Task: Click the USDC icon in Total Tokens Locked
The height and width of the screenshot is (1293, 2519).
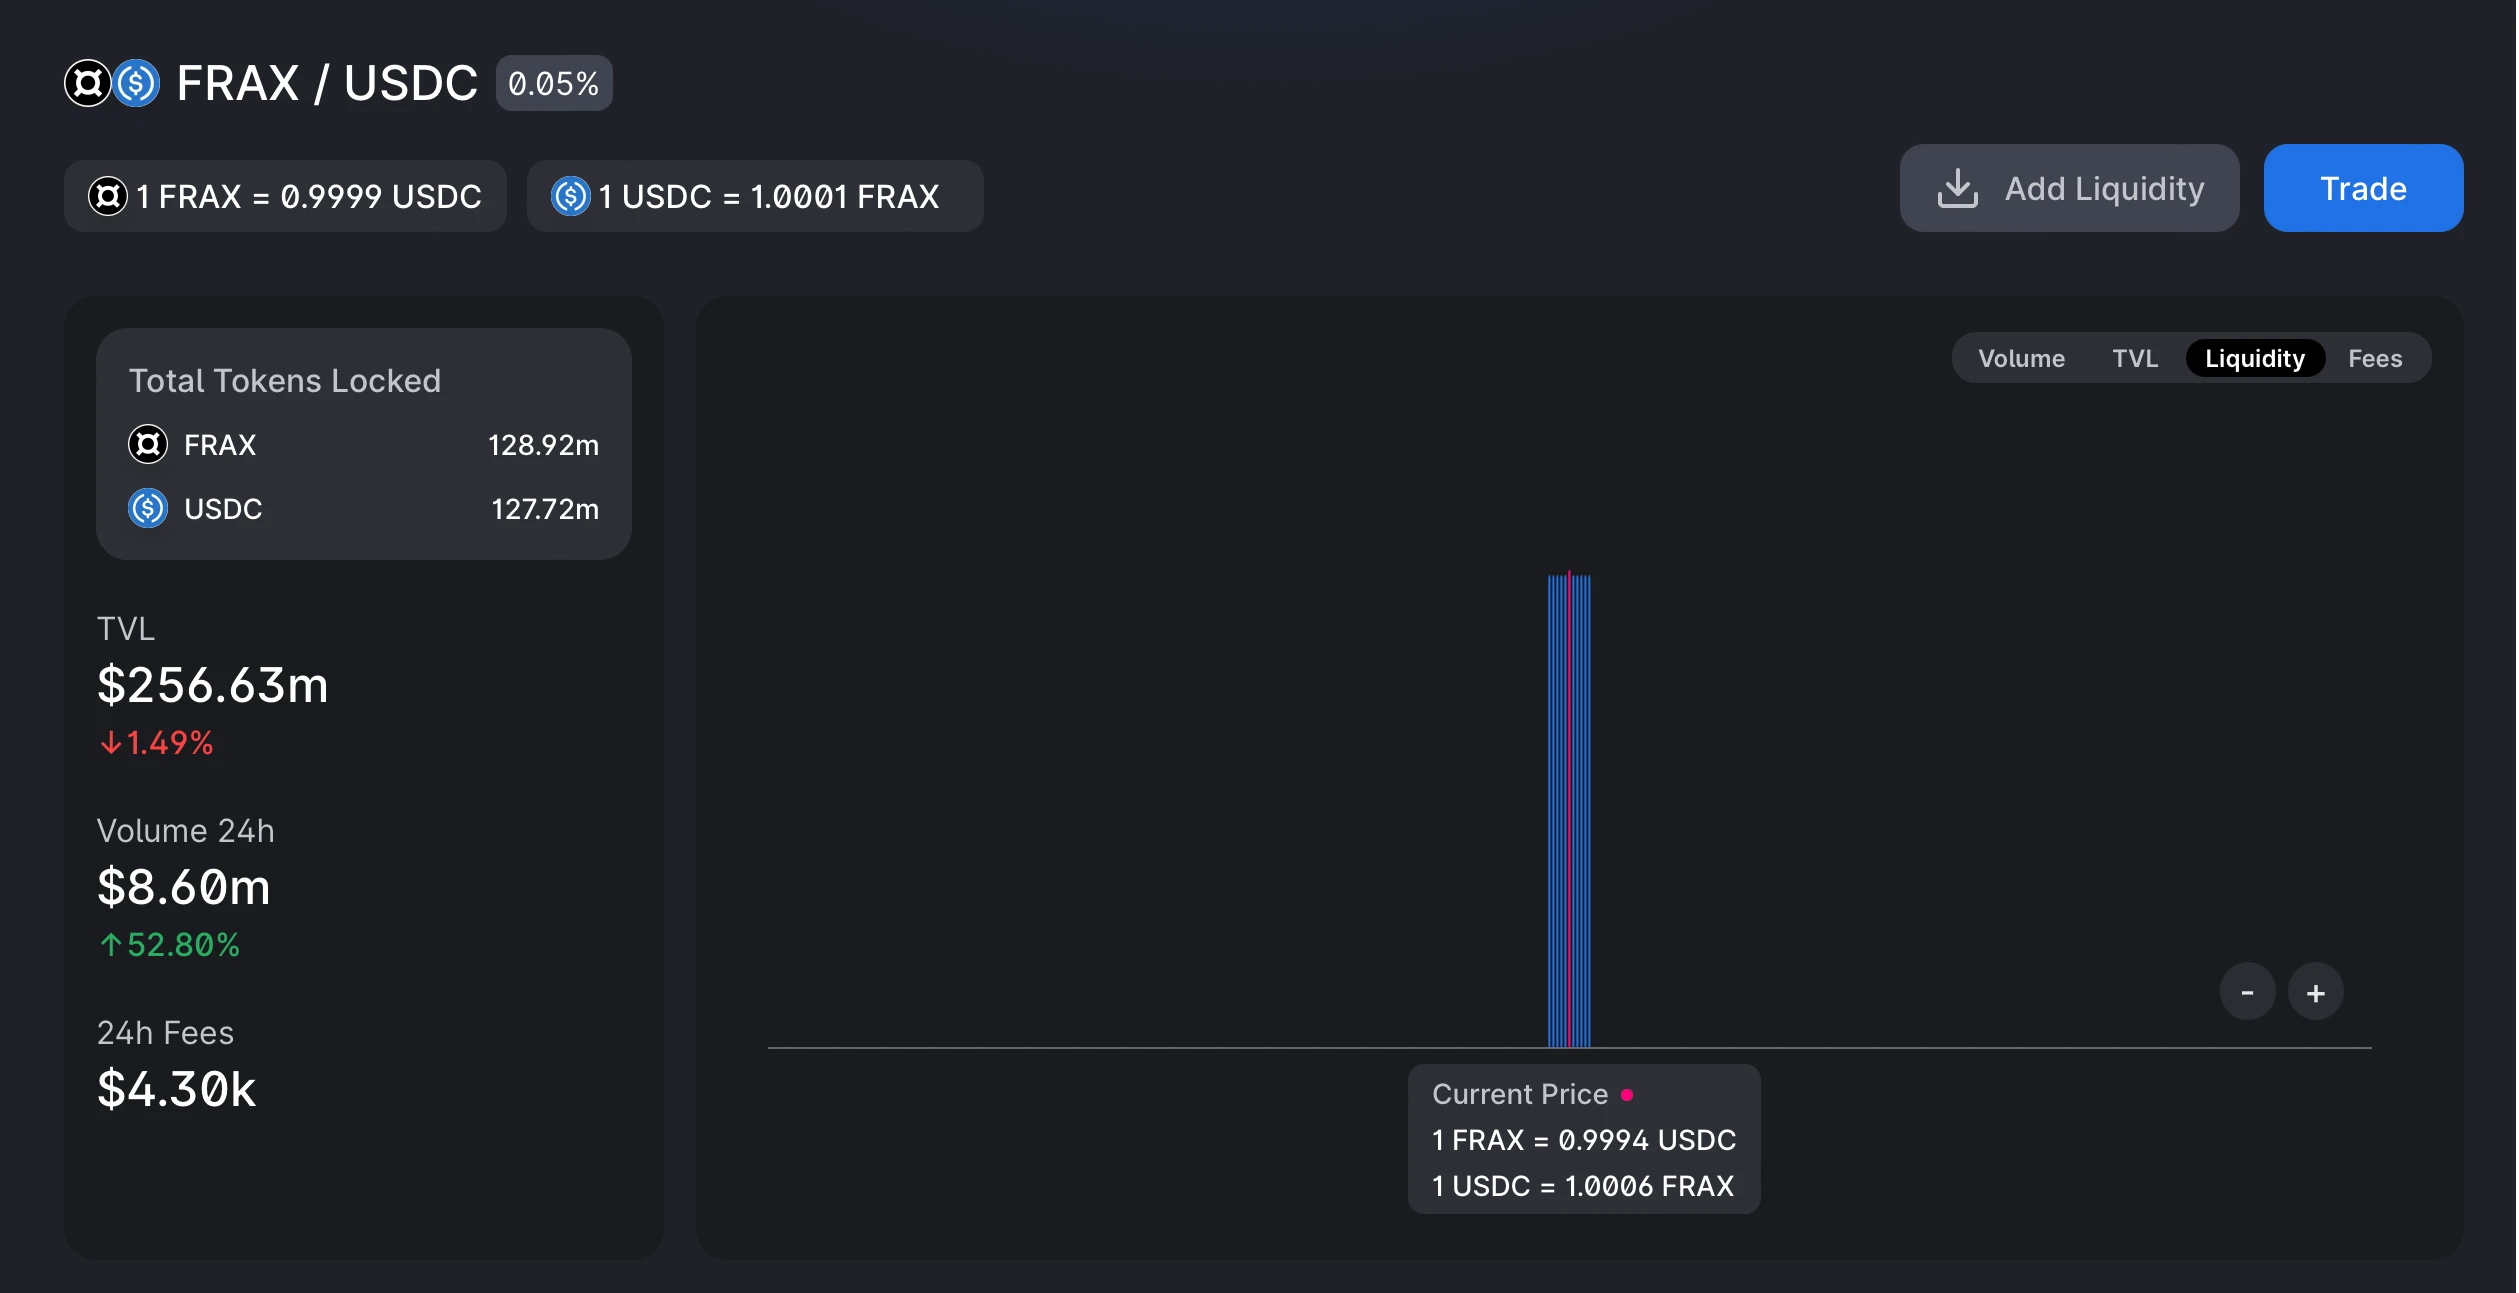Action: [x=148, y=506]
